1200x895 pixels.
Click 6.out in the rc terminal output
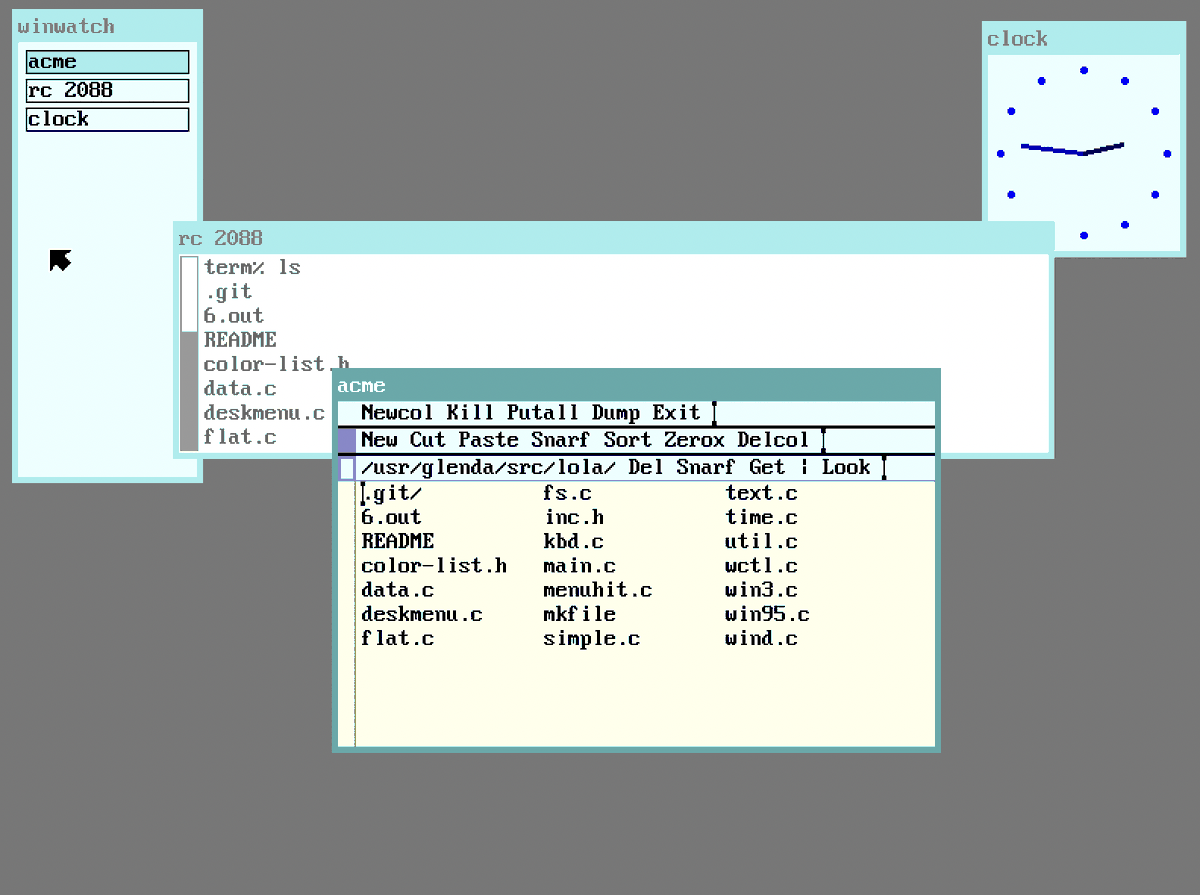(234, 316)
